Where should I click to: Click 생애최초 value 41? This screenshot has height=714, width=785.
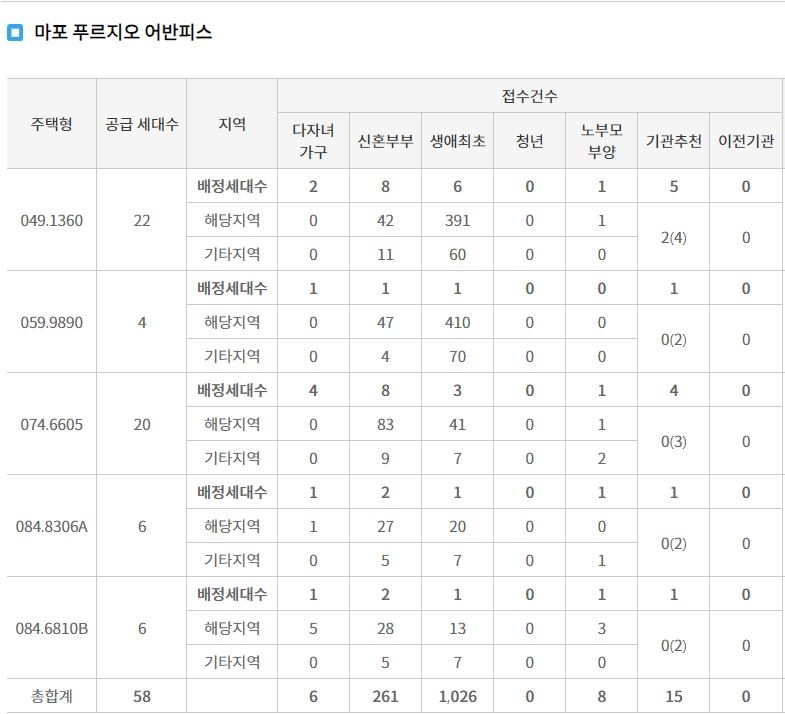tap(458, 425)
